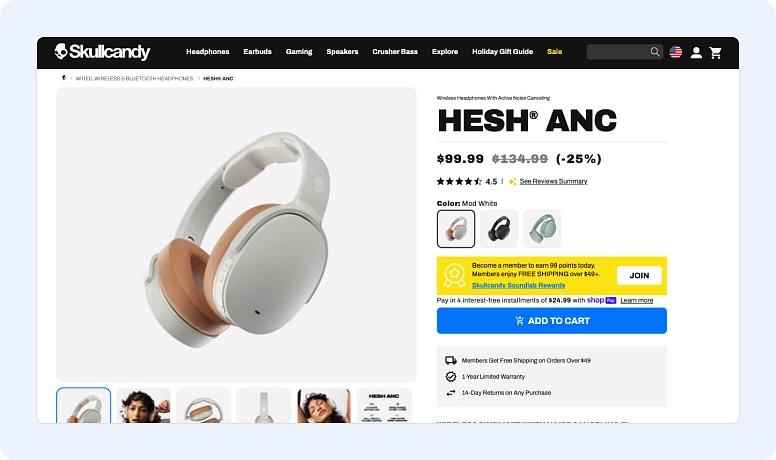Screen dimensions: 776x460
Task: Open the shopping cart icon
Action: pos(715,52)
